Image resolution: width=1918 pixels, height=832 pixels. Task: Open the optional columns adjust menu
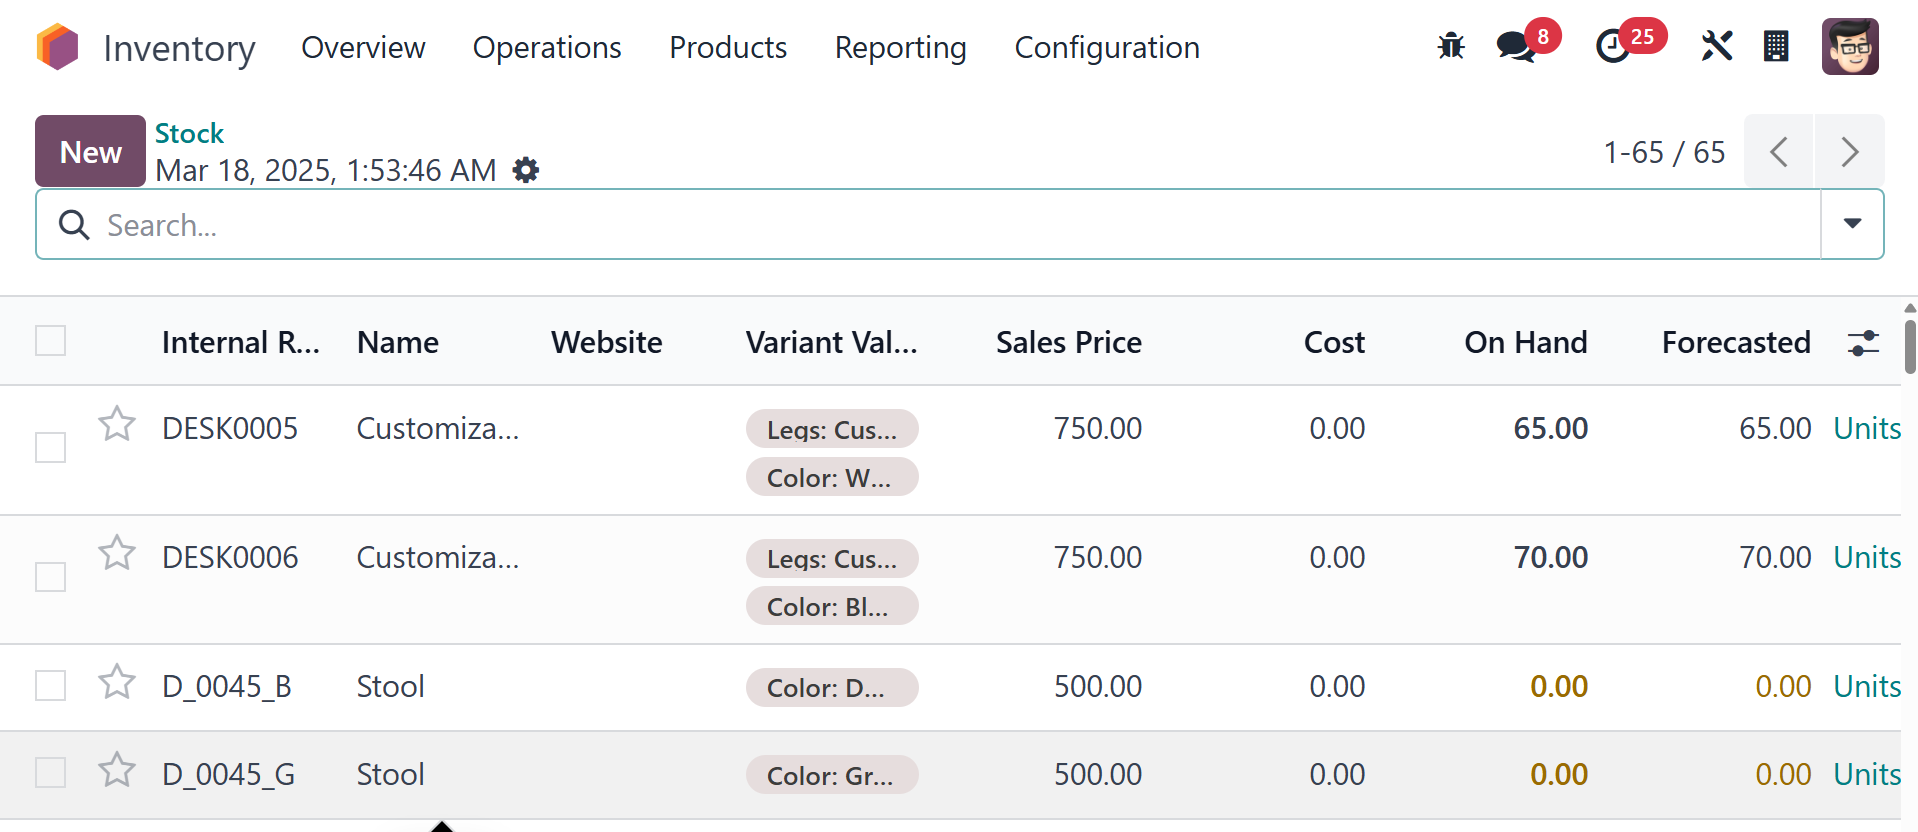(x=1863, y=343)
